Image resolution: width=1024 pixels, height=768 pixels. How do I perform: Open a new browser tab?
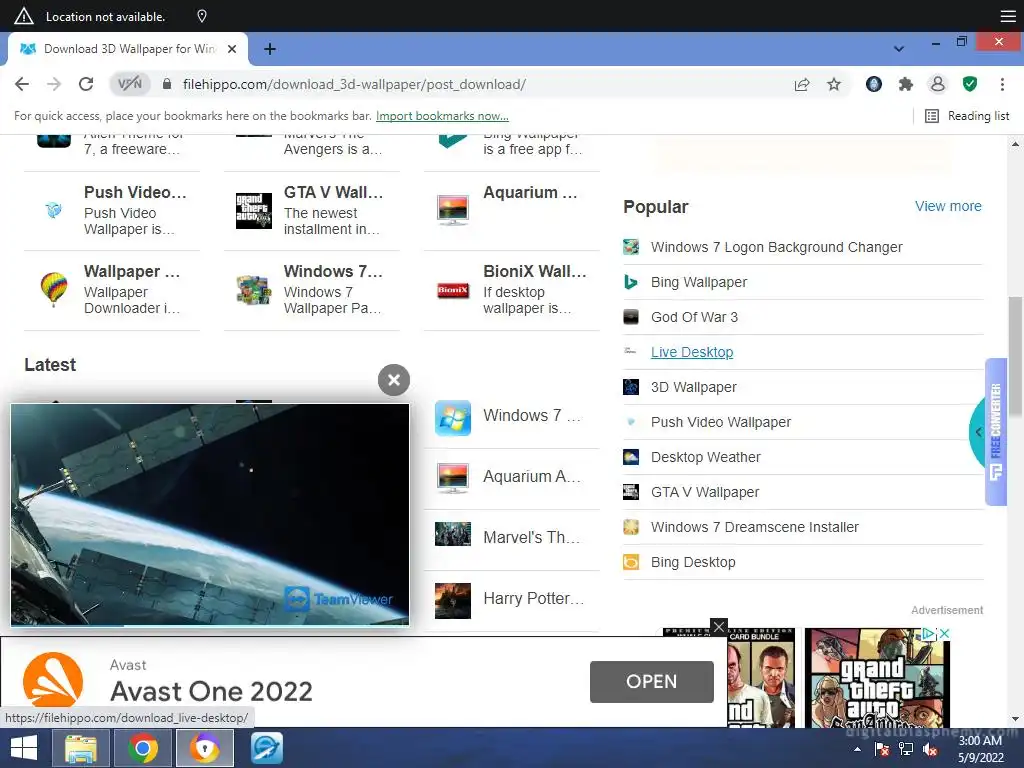point(270,49)
